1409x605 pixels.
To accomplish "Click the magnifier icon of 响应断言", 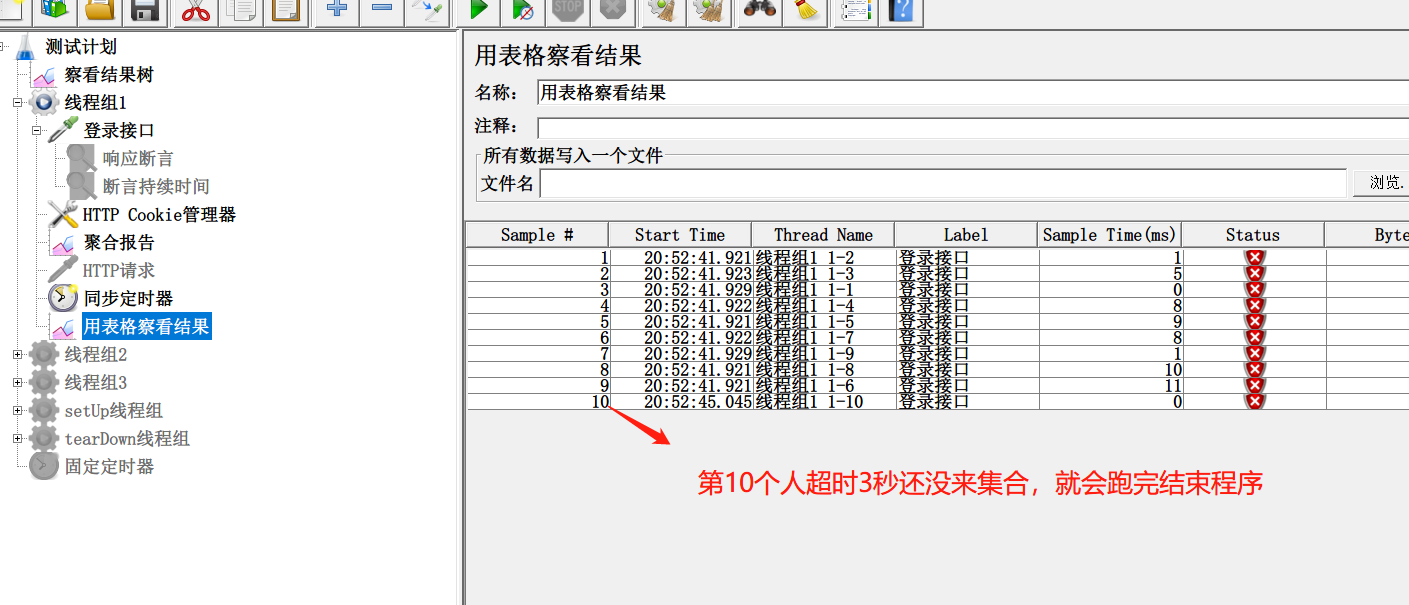I will (81, 158).
